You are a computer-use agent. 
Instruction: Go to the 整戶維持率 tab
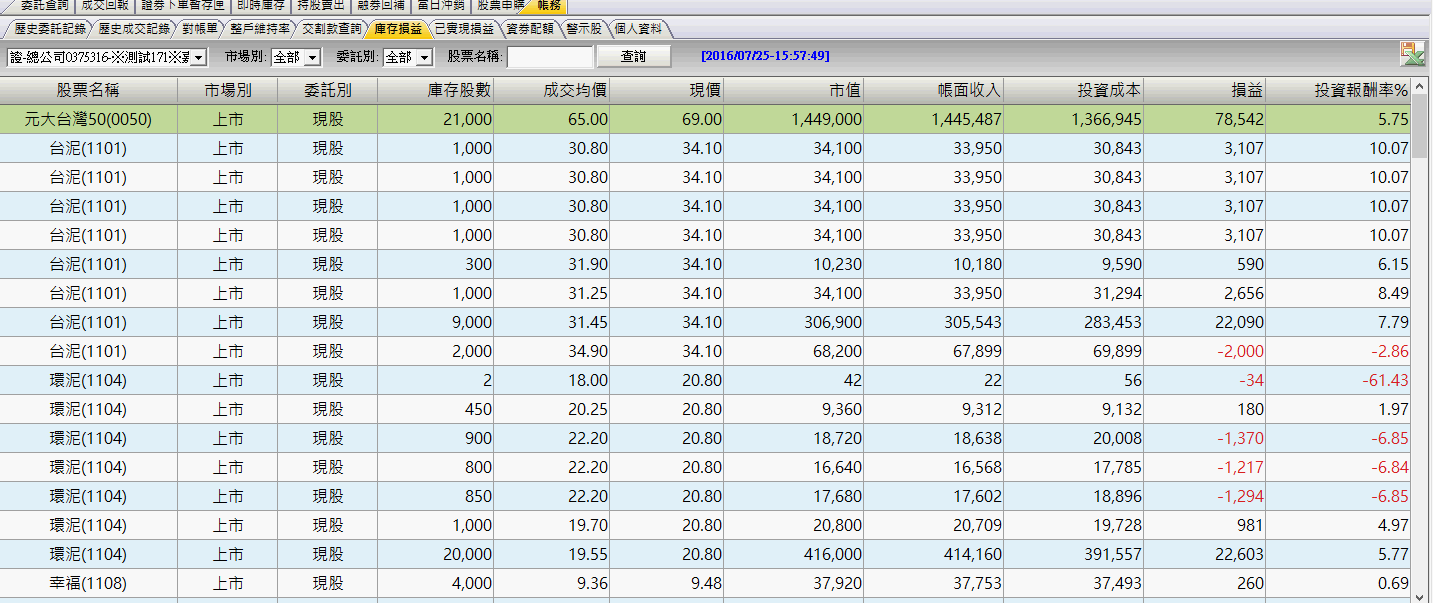point(260,29)
